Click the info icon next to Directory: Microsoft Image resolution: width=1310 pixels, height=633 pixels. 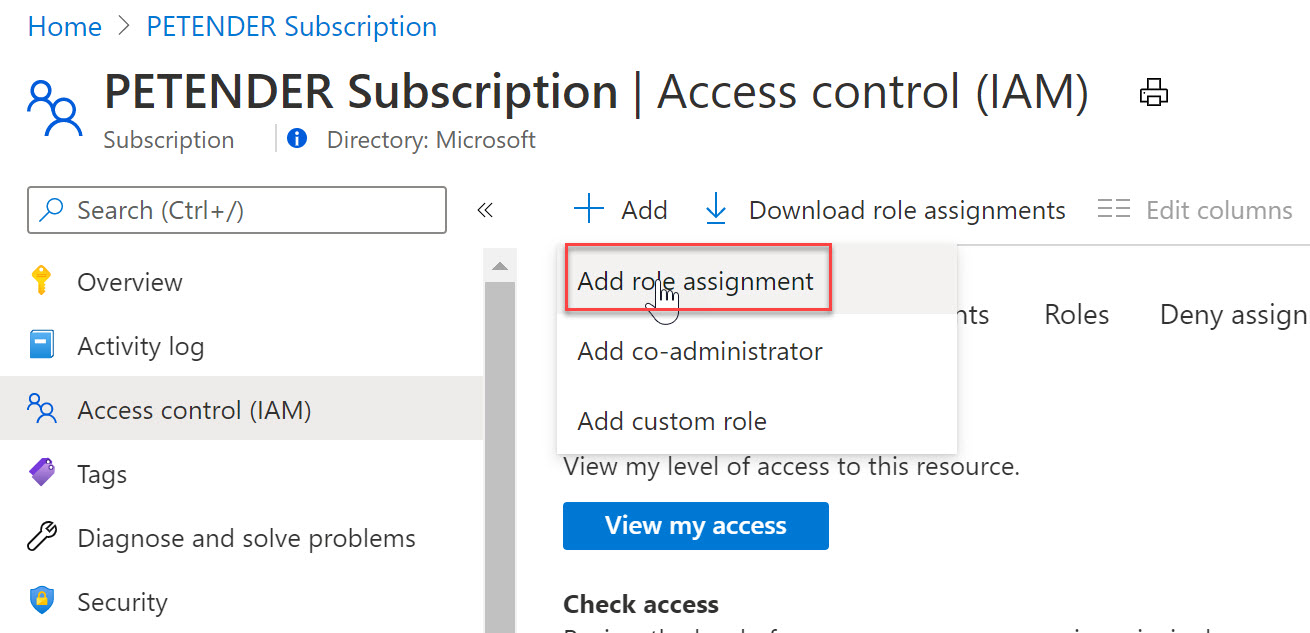click(x=296, y=139)
